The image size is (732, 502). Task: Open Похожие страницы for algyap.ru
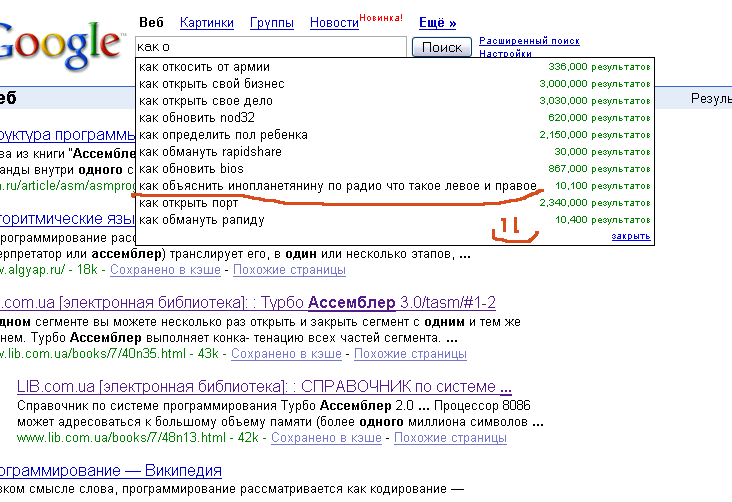coord(289,270)
